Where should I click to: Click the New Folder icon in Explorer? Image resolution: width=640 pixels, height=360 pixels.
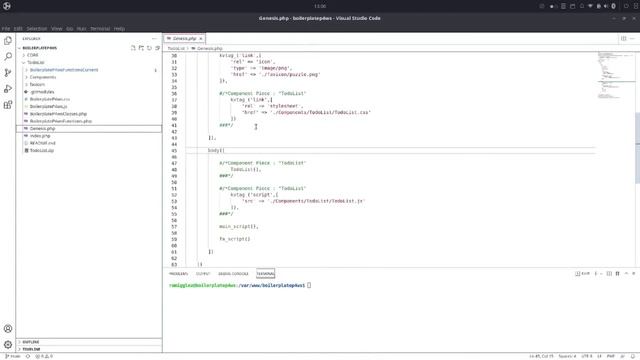click(x=141, y=48)
